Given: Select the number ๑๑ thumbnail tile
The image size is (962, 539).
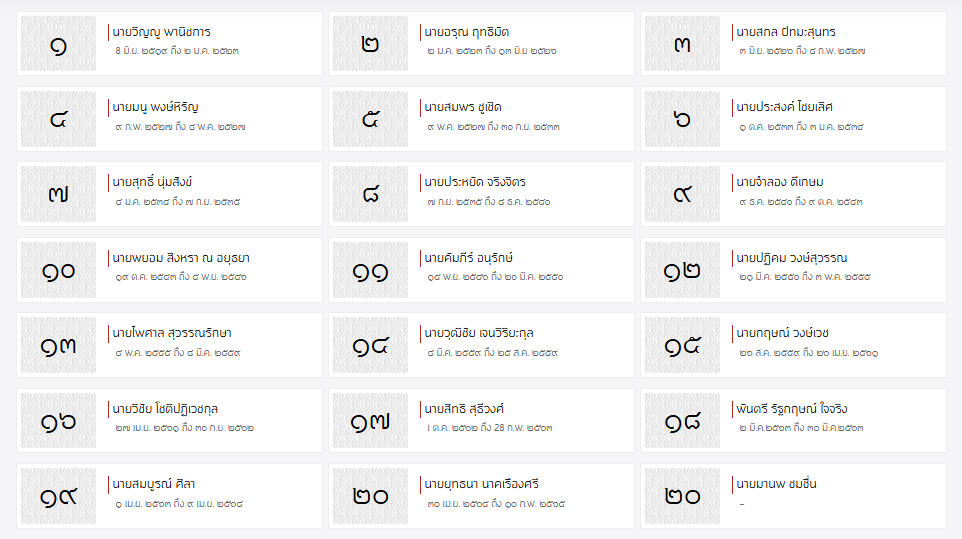Looking at the screenshot, I should tap(370, 270).
